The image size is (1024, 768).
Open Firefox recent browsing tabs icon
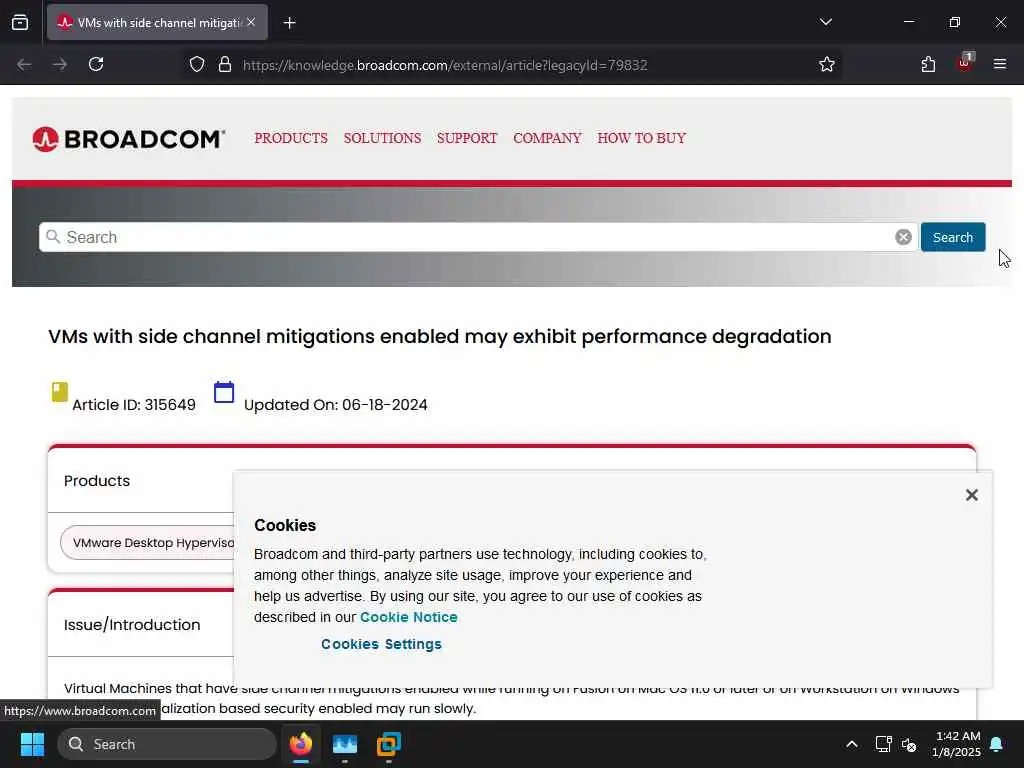[x=20, y=22]
